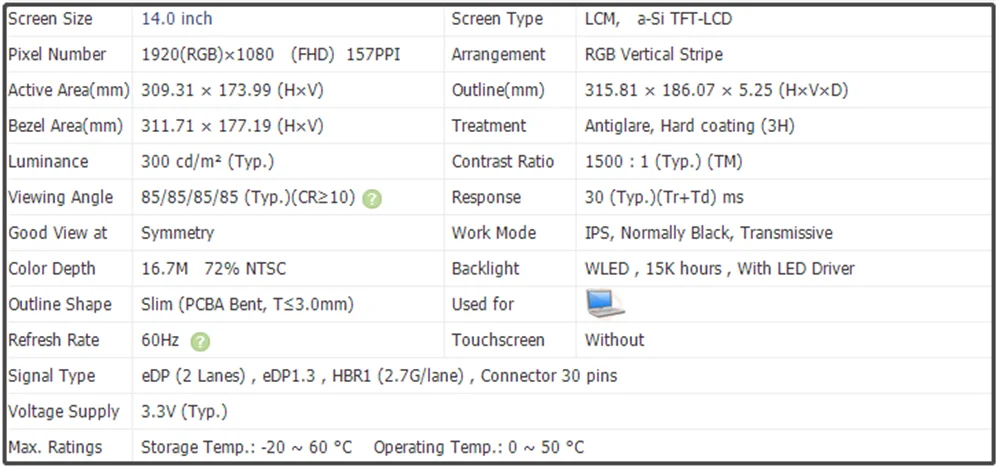
Task: Click the Screen Type value LCM a-Si TFT-LCD
Action: click(x=658, y=19)
